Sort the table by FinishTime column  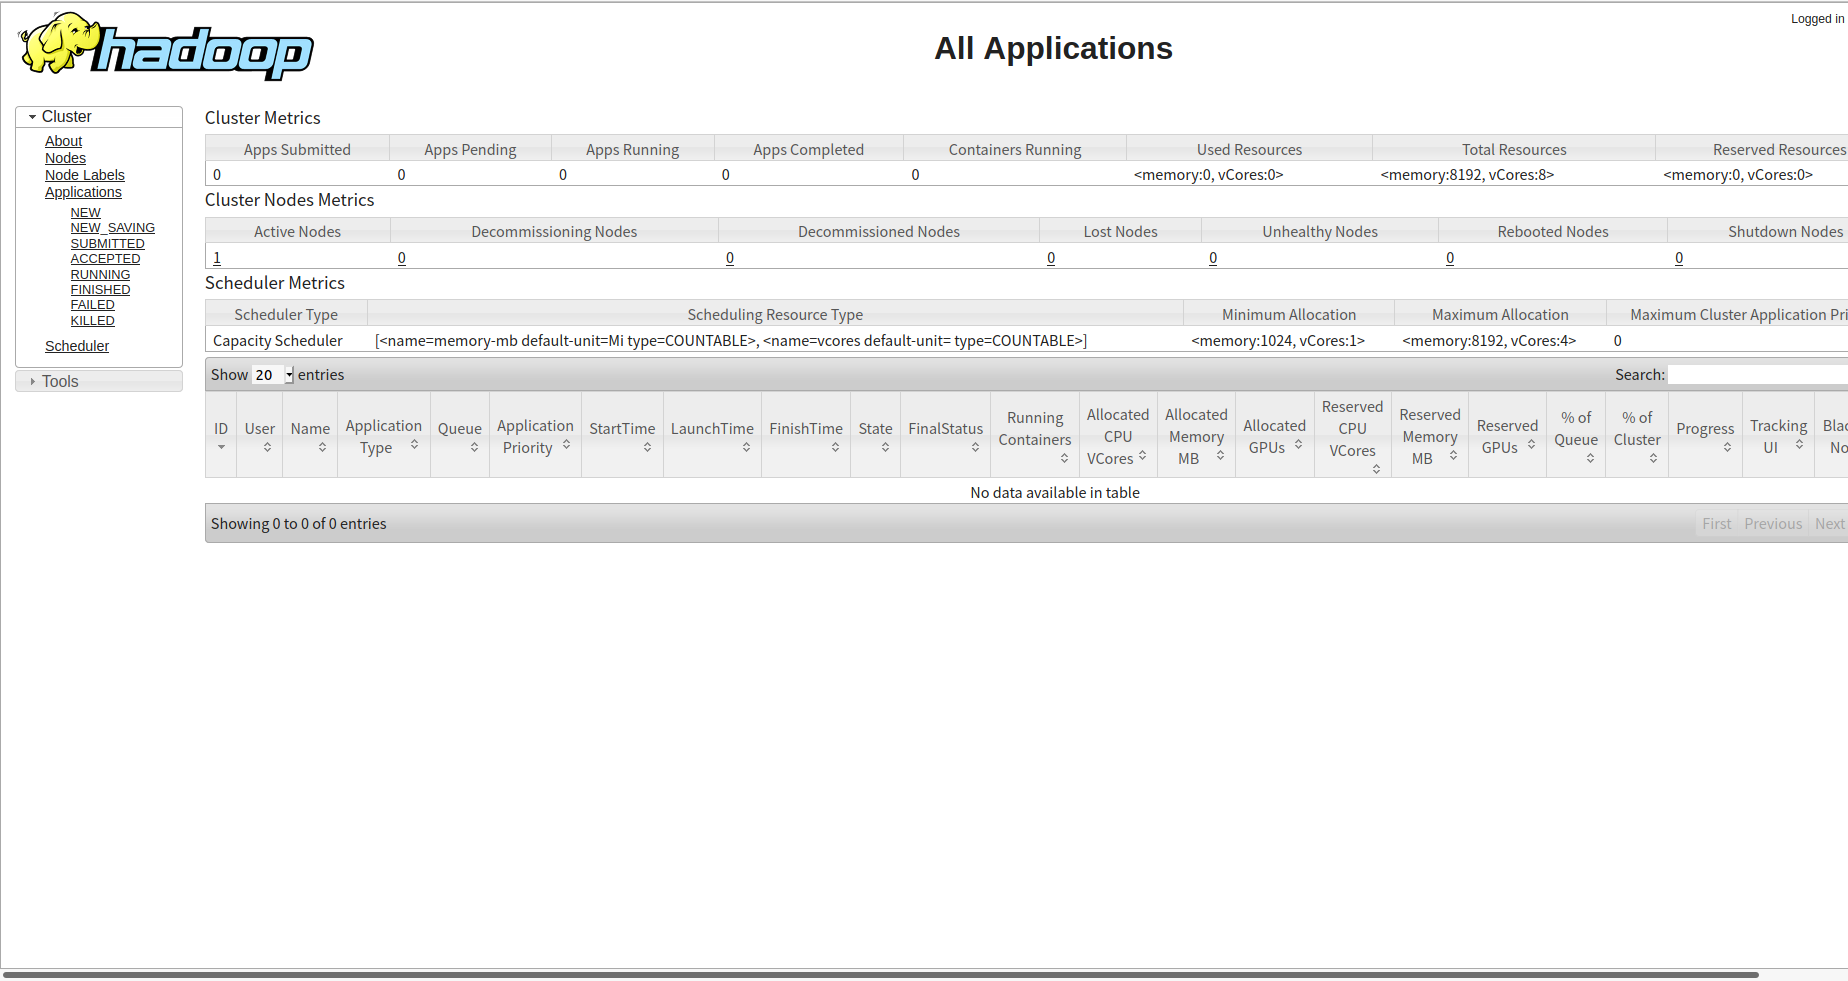(806, 434)
